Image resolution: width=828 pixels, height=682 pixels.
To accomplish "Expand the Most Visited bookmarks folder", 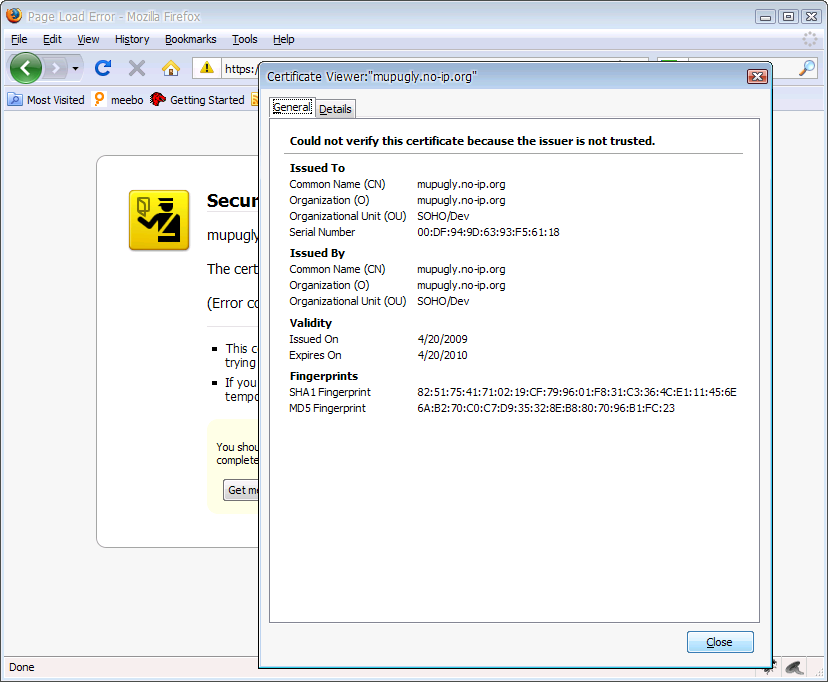I will click(46, 100).
